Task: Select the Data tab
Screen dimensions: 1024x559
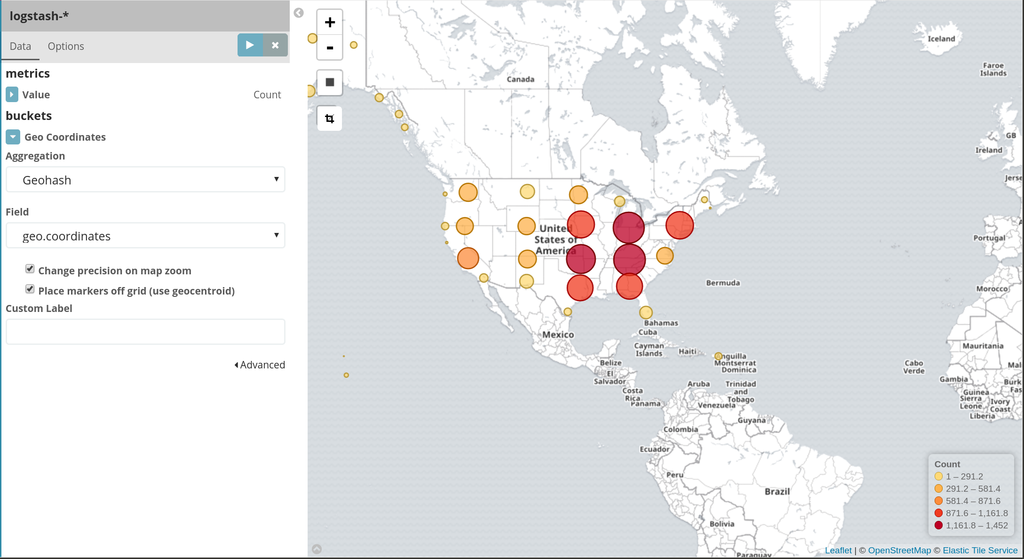Action: [20, 46]
